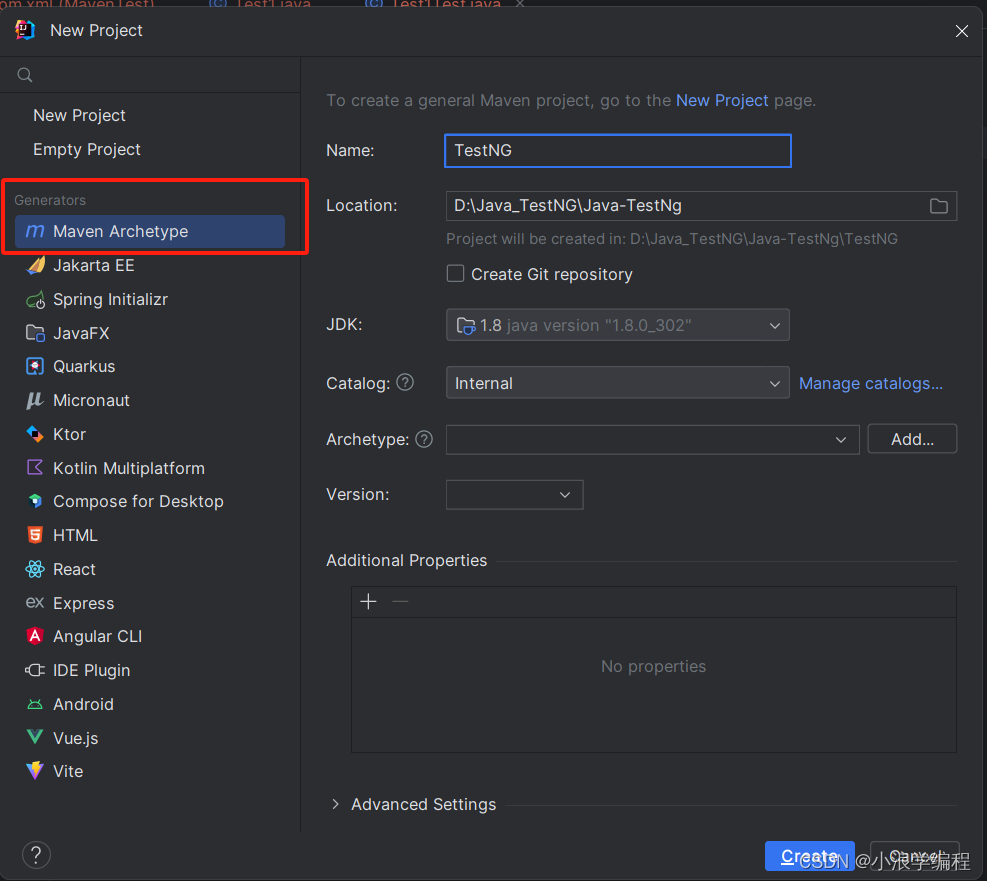Image resolution: width=987 pixels, height=881 pixels.
Task: Open the Archetype dropdown
Action: pyautogui.click(x=653, y=439)
